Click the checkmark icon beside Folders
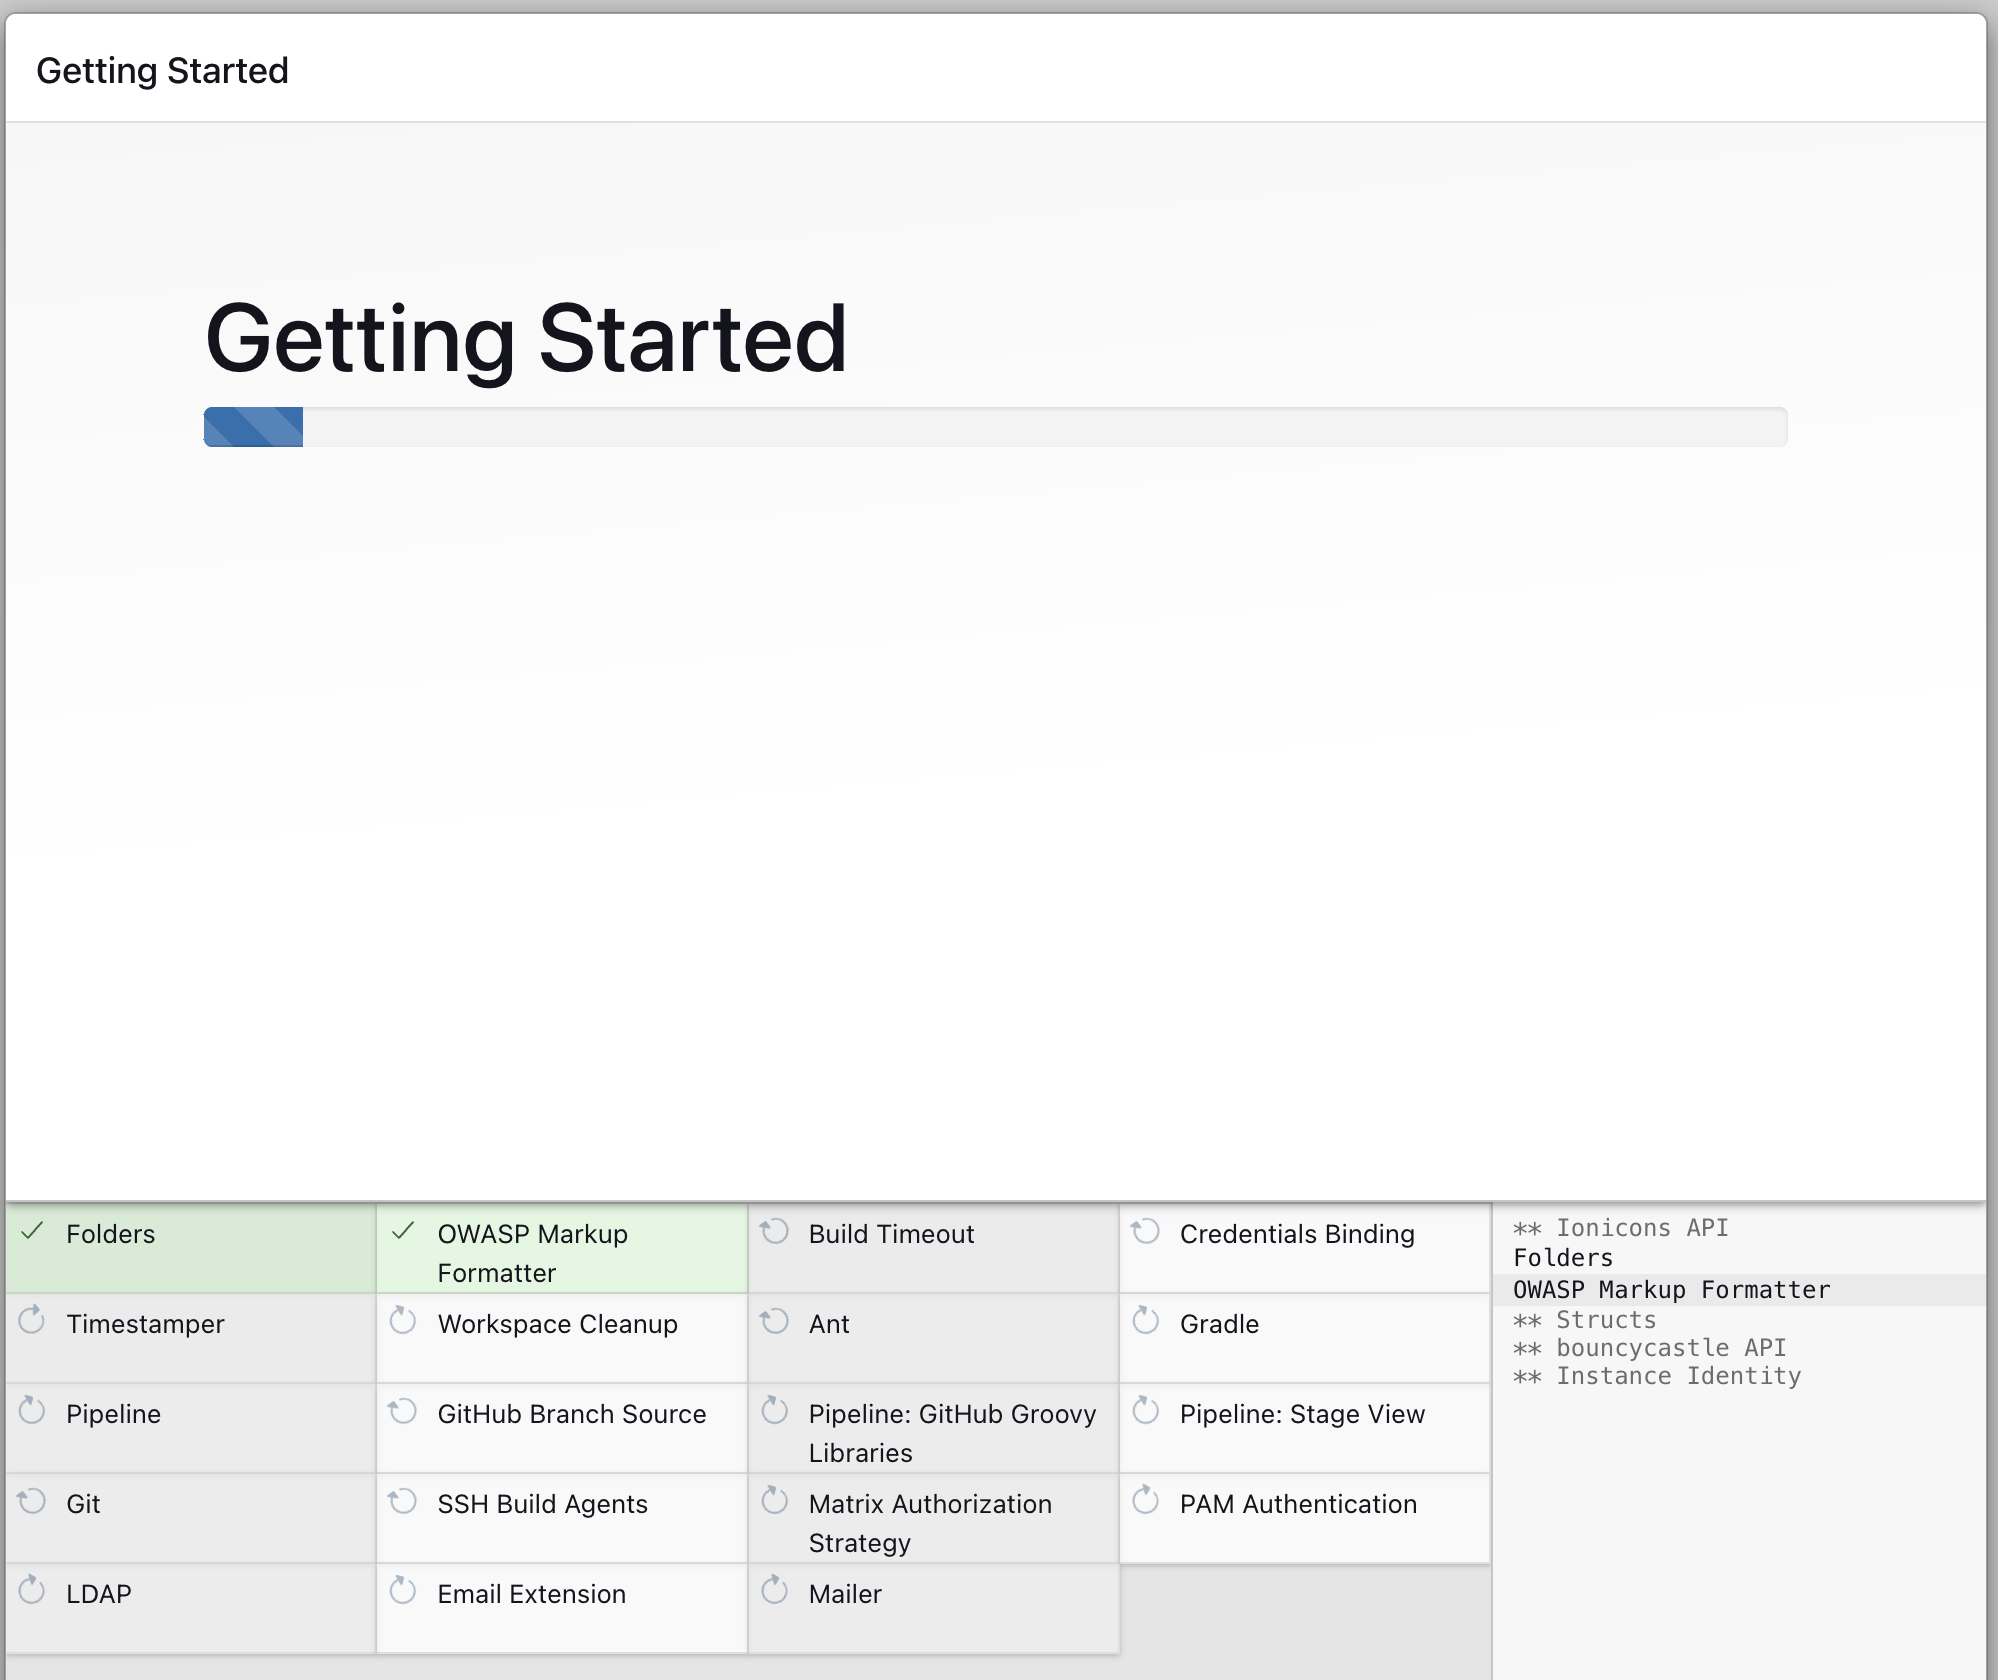Screen dimensions: 1998x1680 click(32, 1231)
